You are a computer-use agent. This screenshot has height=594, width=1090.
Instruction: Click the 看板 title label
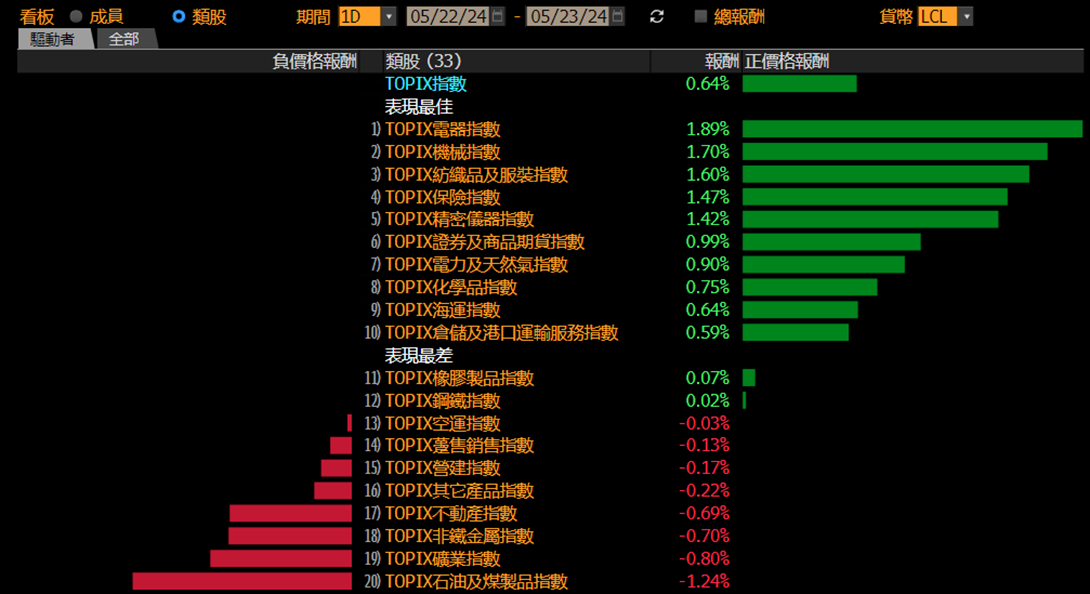point(36,17)
